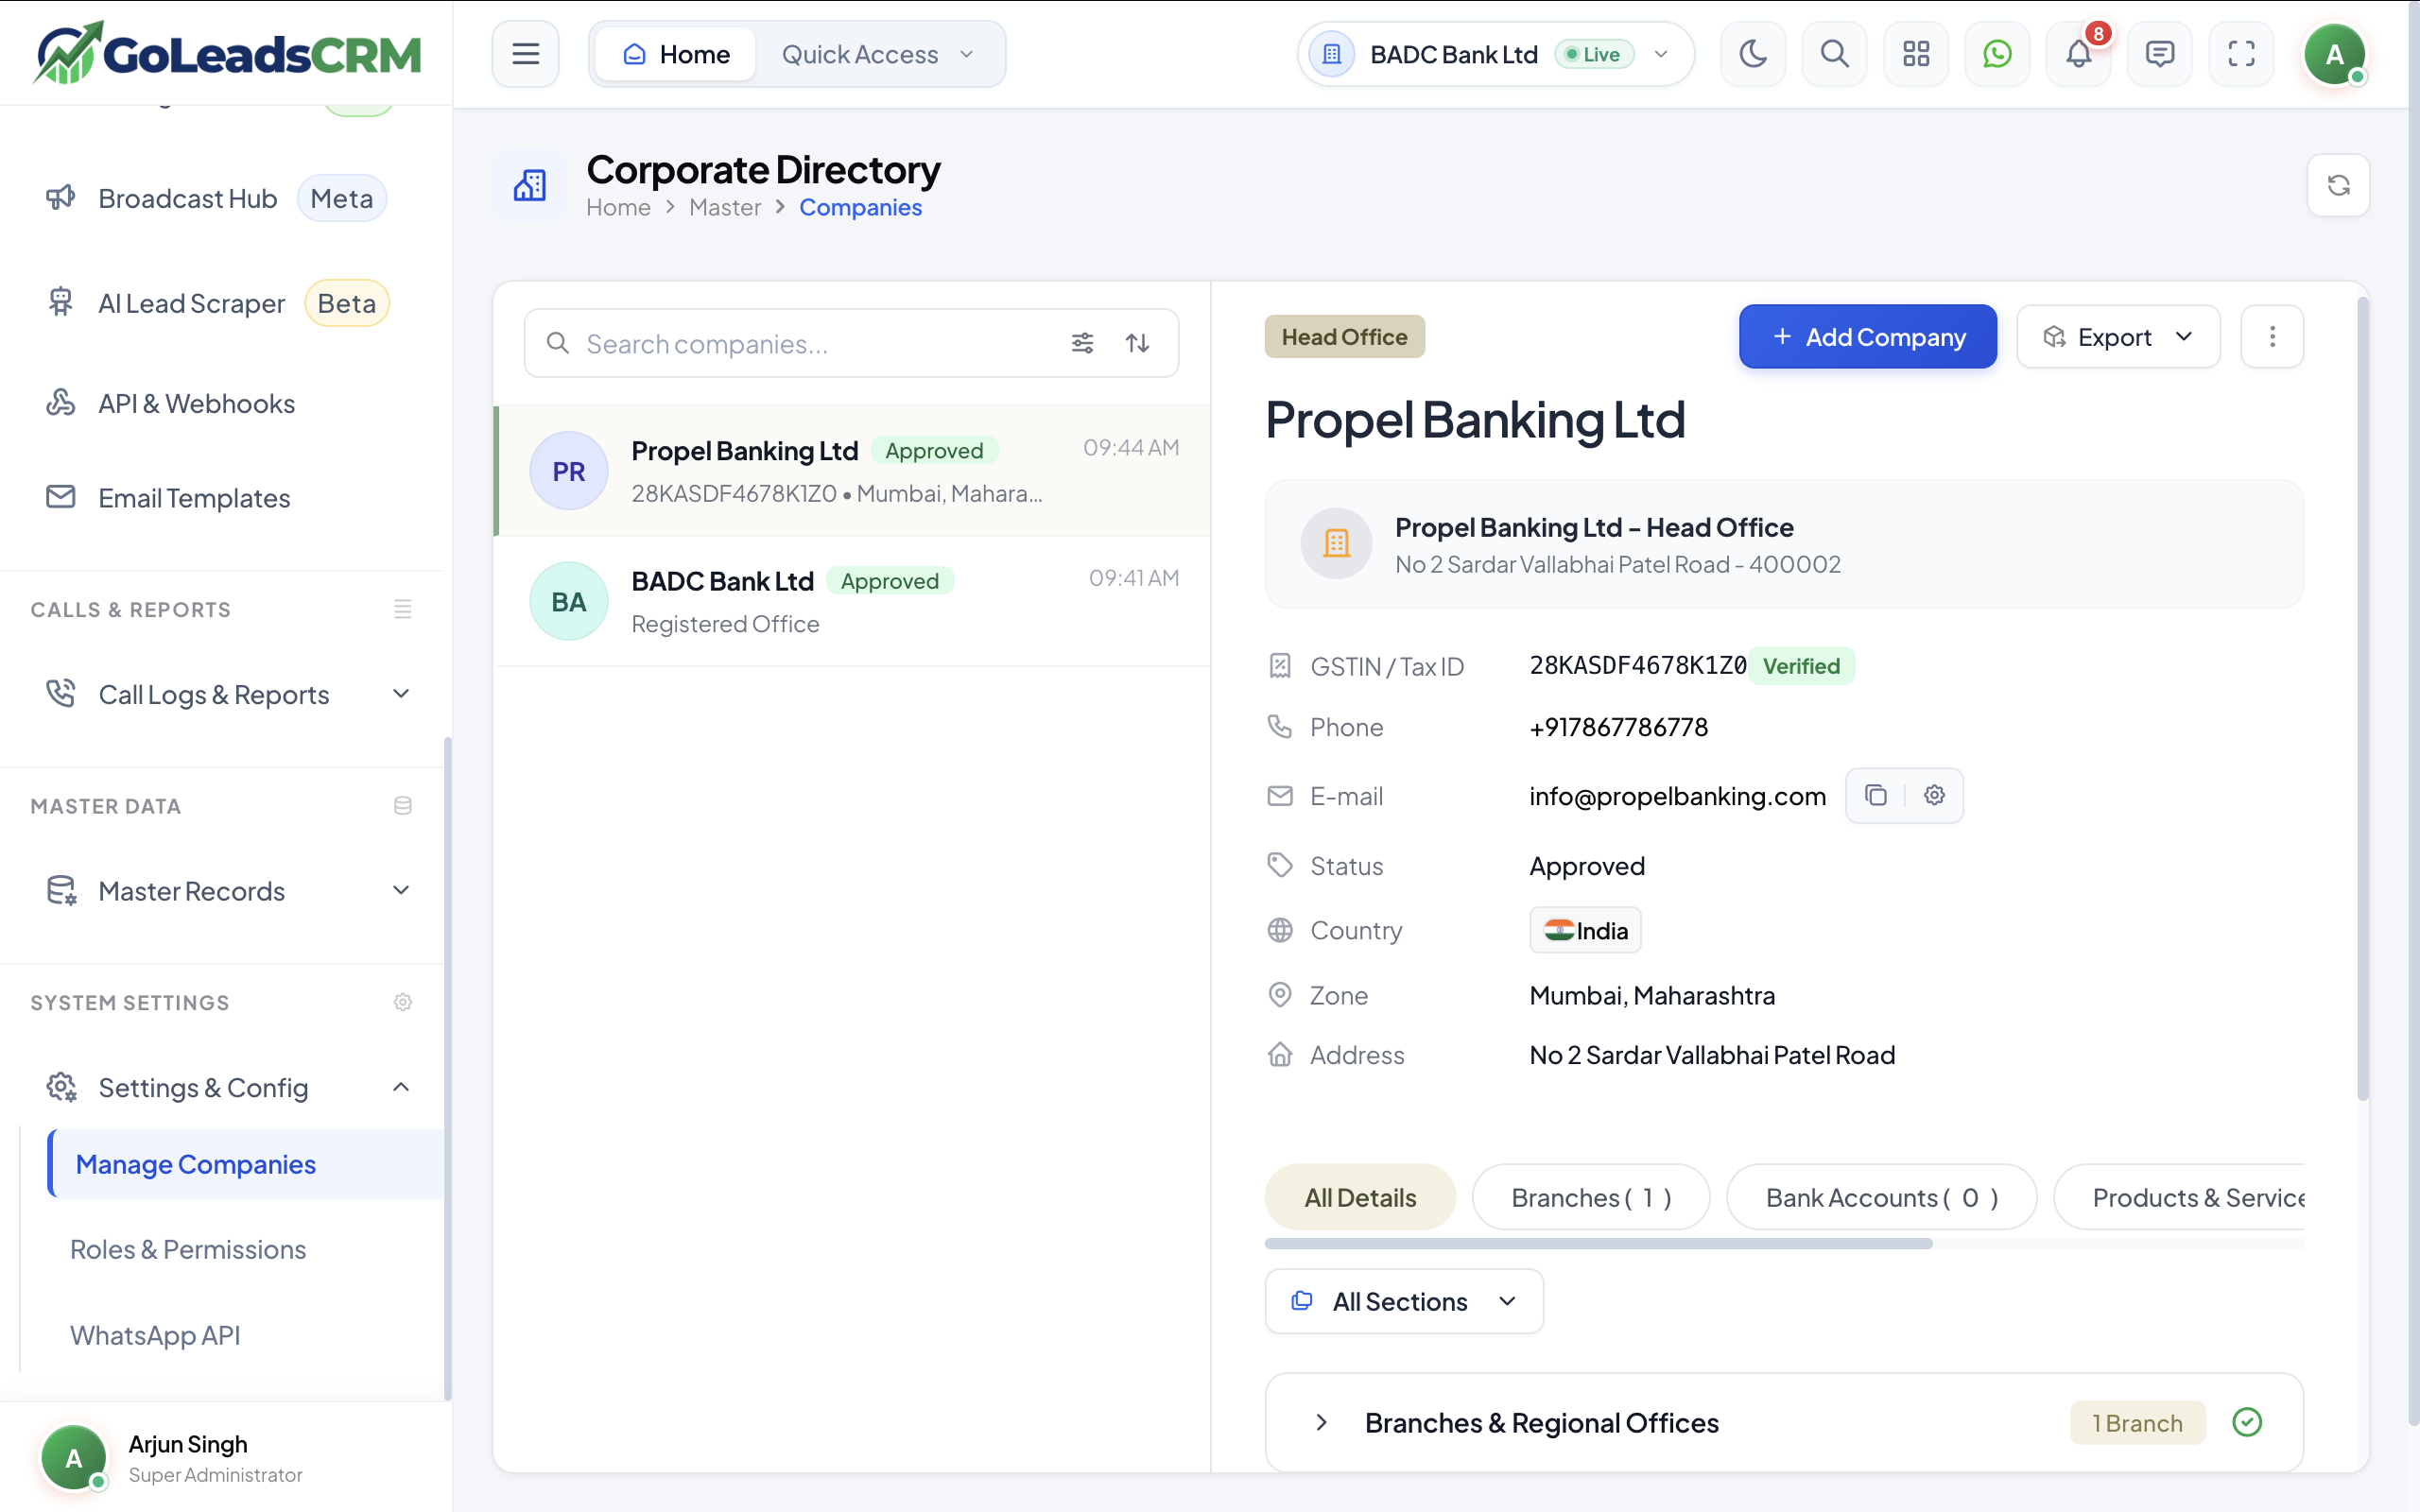Toggle fullscreen mode icon
Image resolution: width=2420 pixels, height=1512 pixels.
click(2241, 54)
